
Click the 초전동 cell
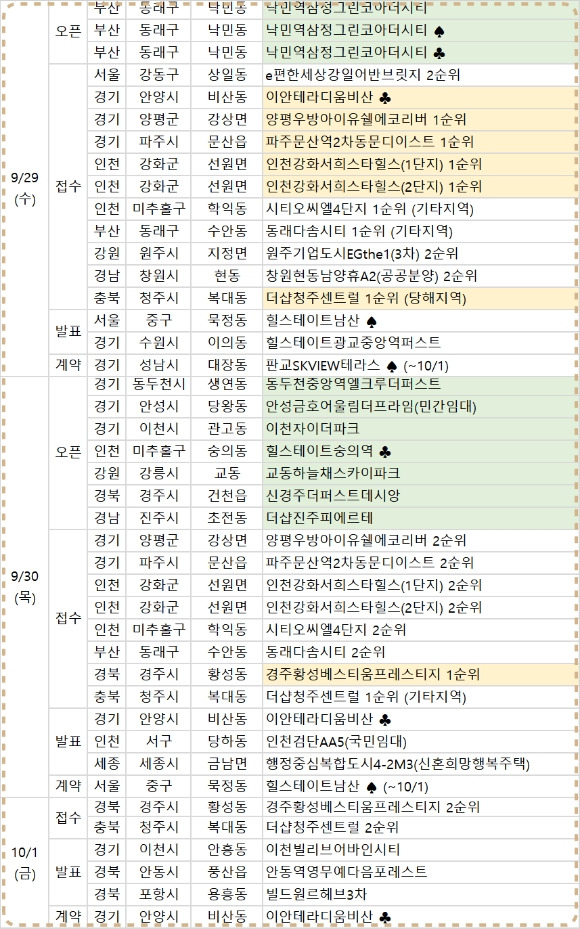(x=227, y=518)
